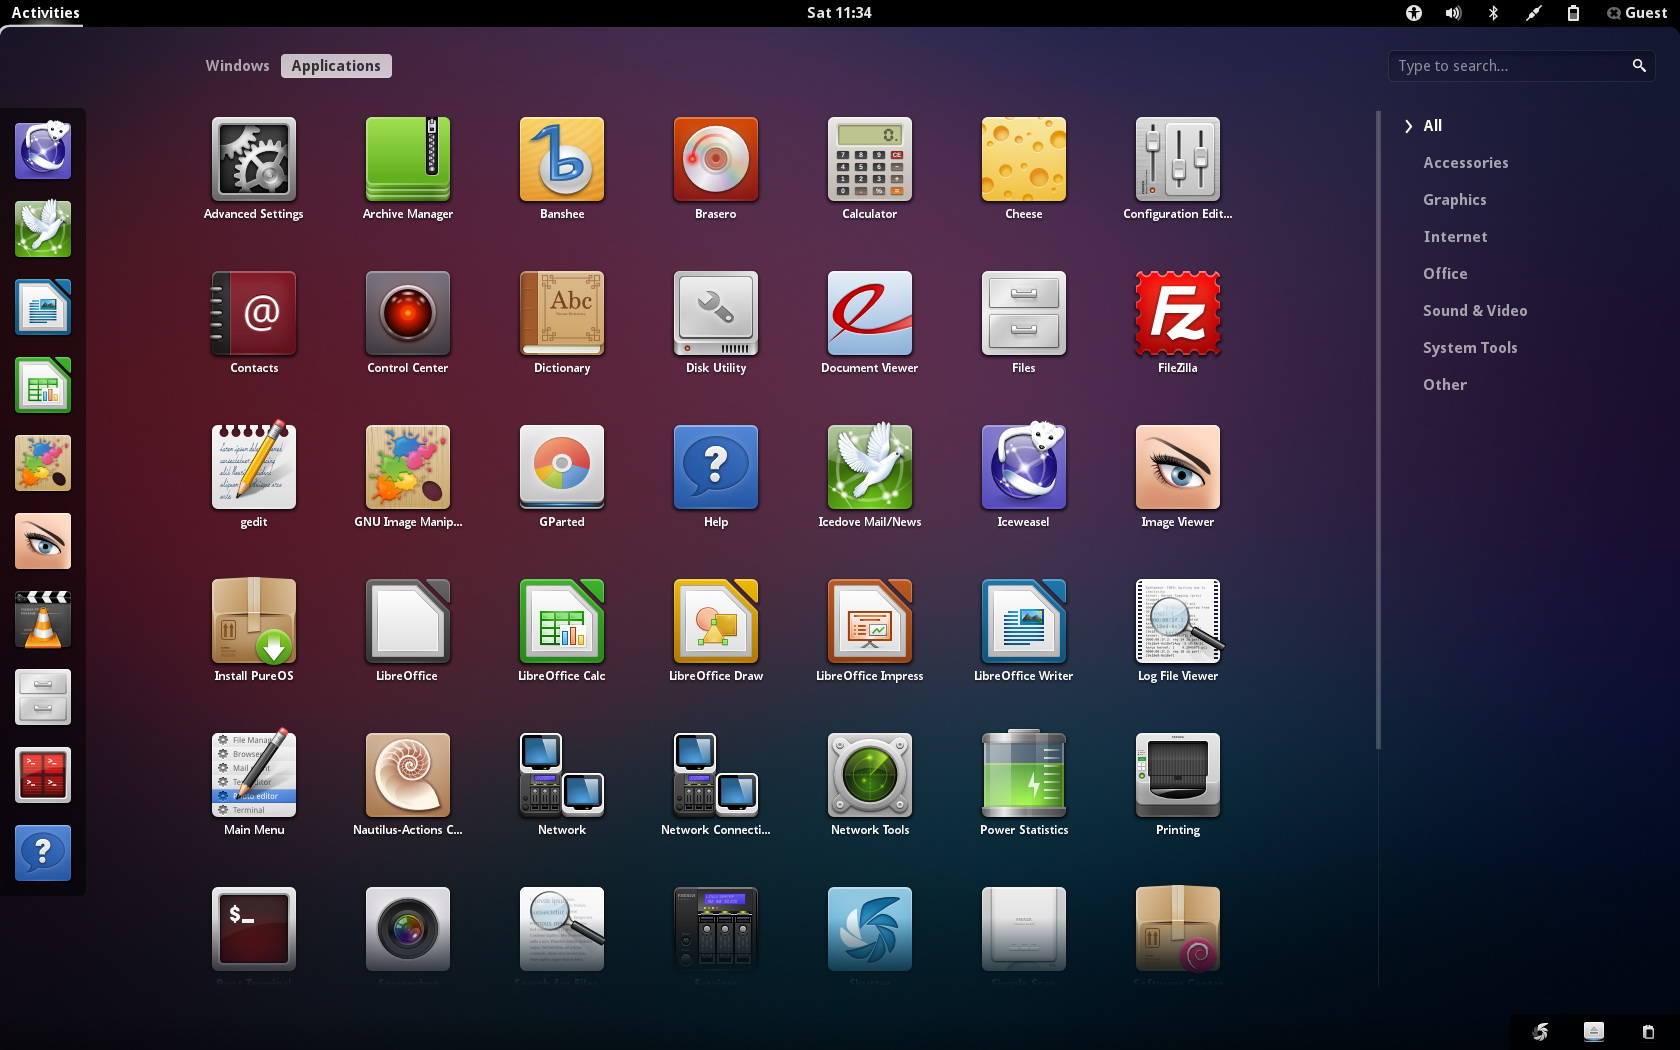Filter by System Tools category
This screenshot has height=1050, width=1680.
tap(1469, 348)
